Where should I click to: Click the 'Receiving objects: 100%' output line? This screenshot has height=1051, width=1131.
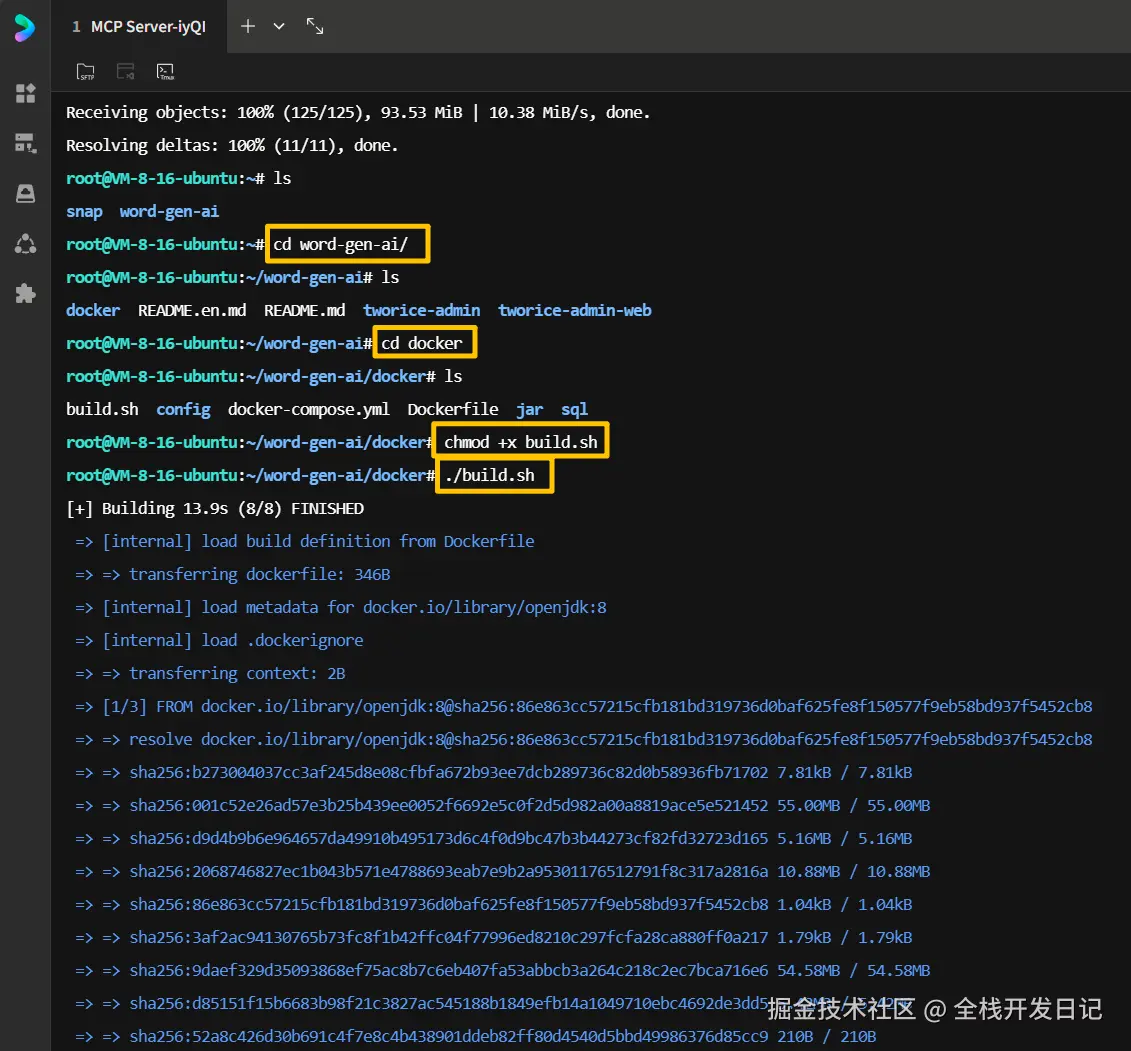(358, 113)
